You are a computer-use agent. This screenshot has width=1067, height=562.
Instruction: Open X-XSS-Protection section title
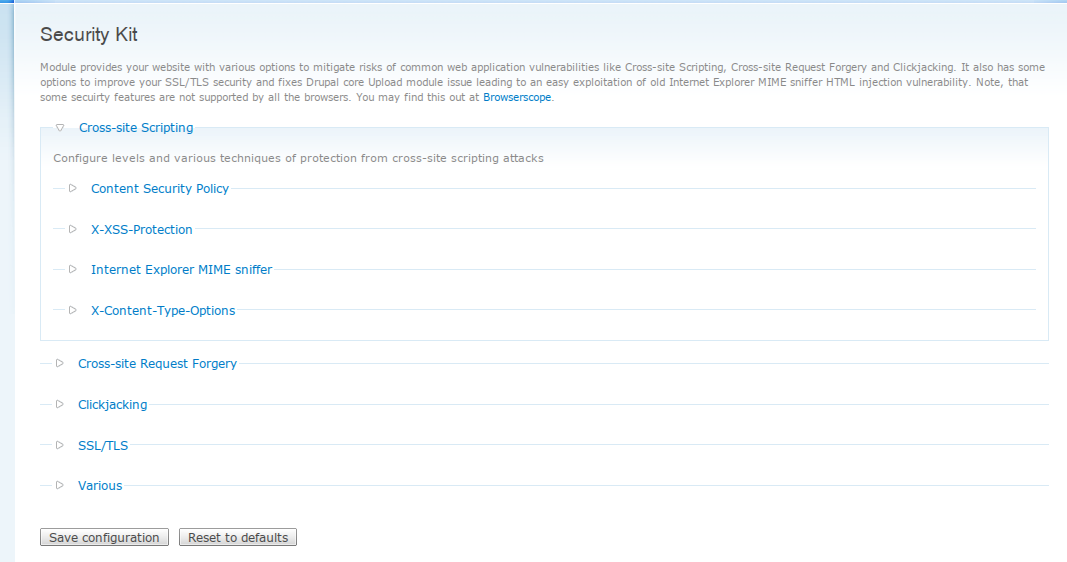[142, 229]
